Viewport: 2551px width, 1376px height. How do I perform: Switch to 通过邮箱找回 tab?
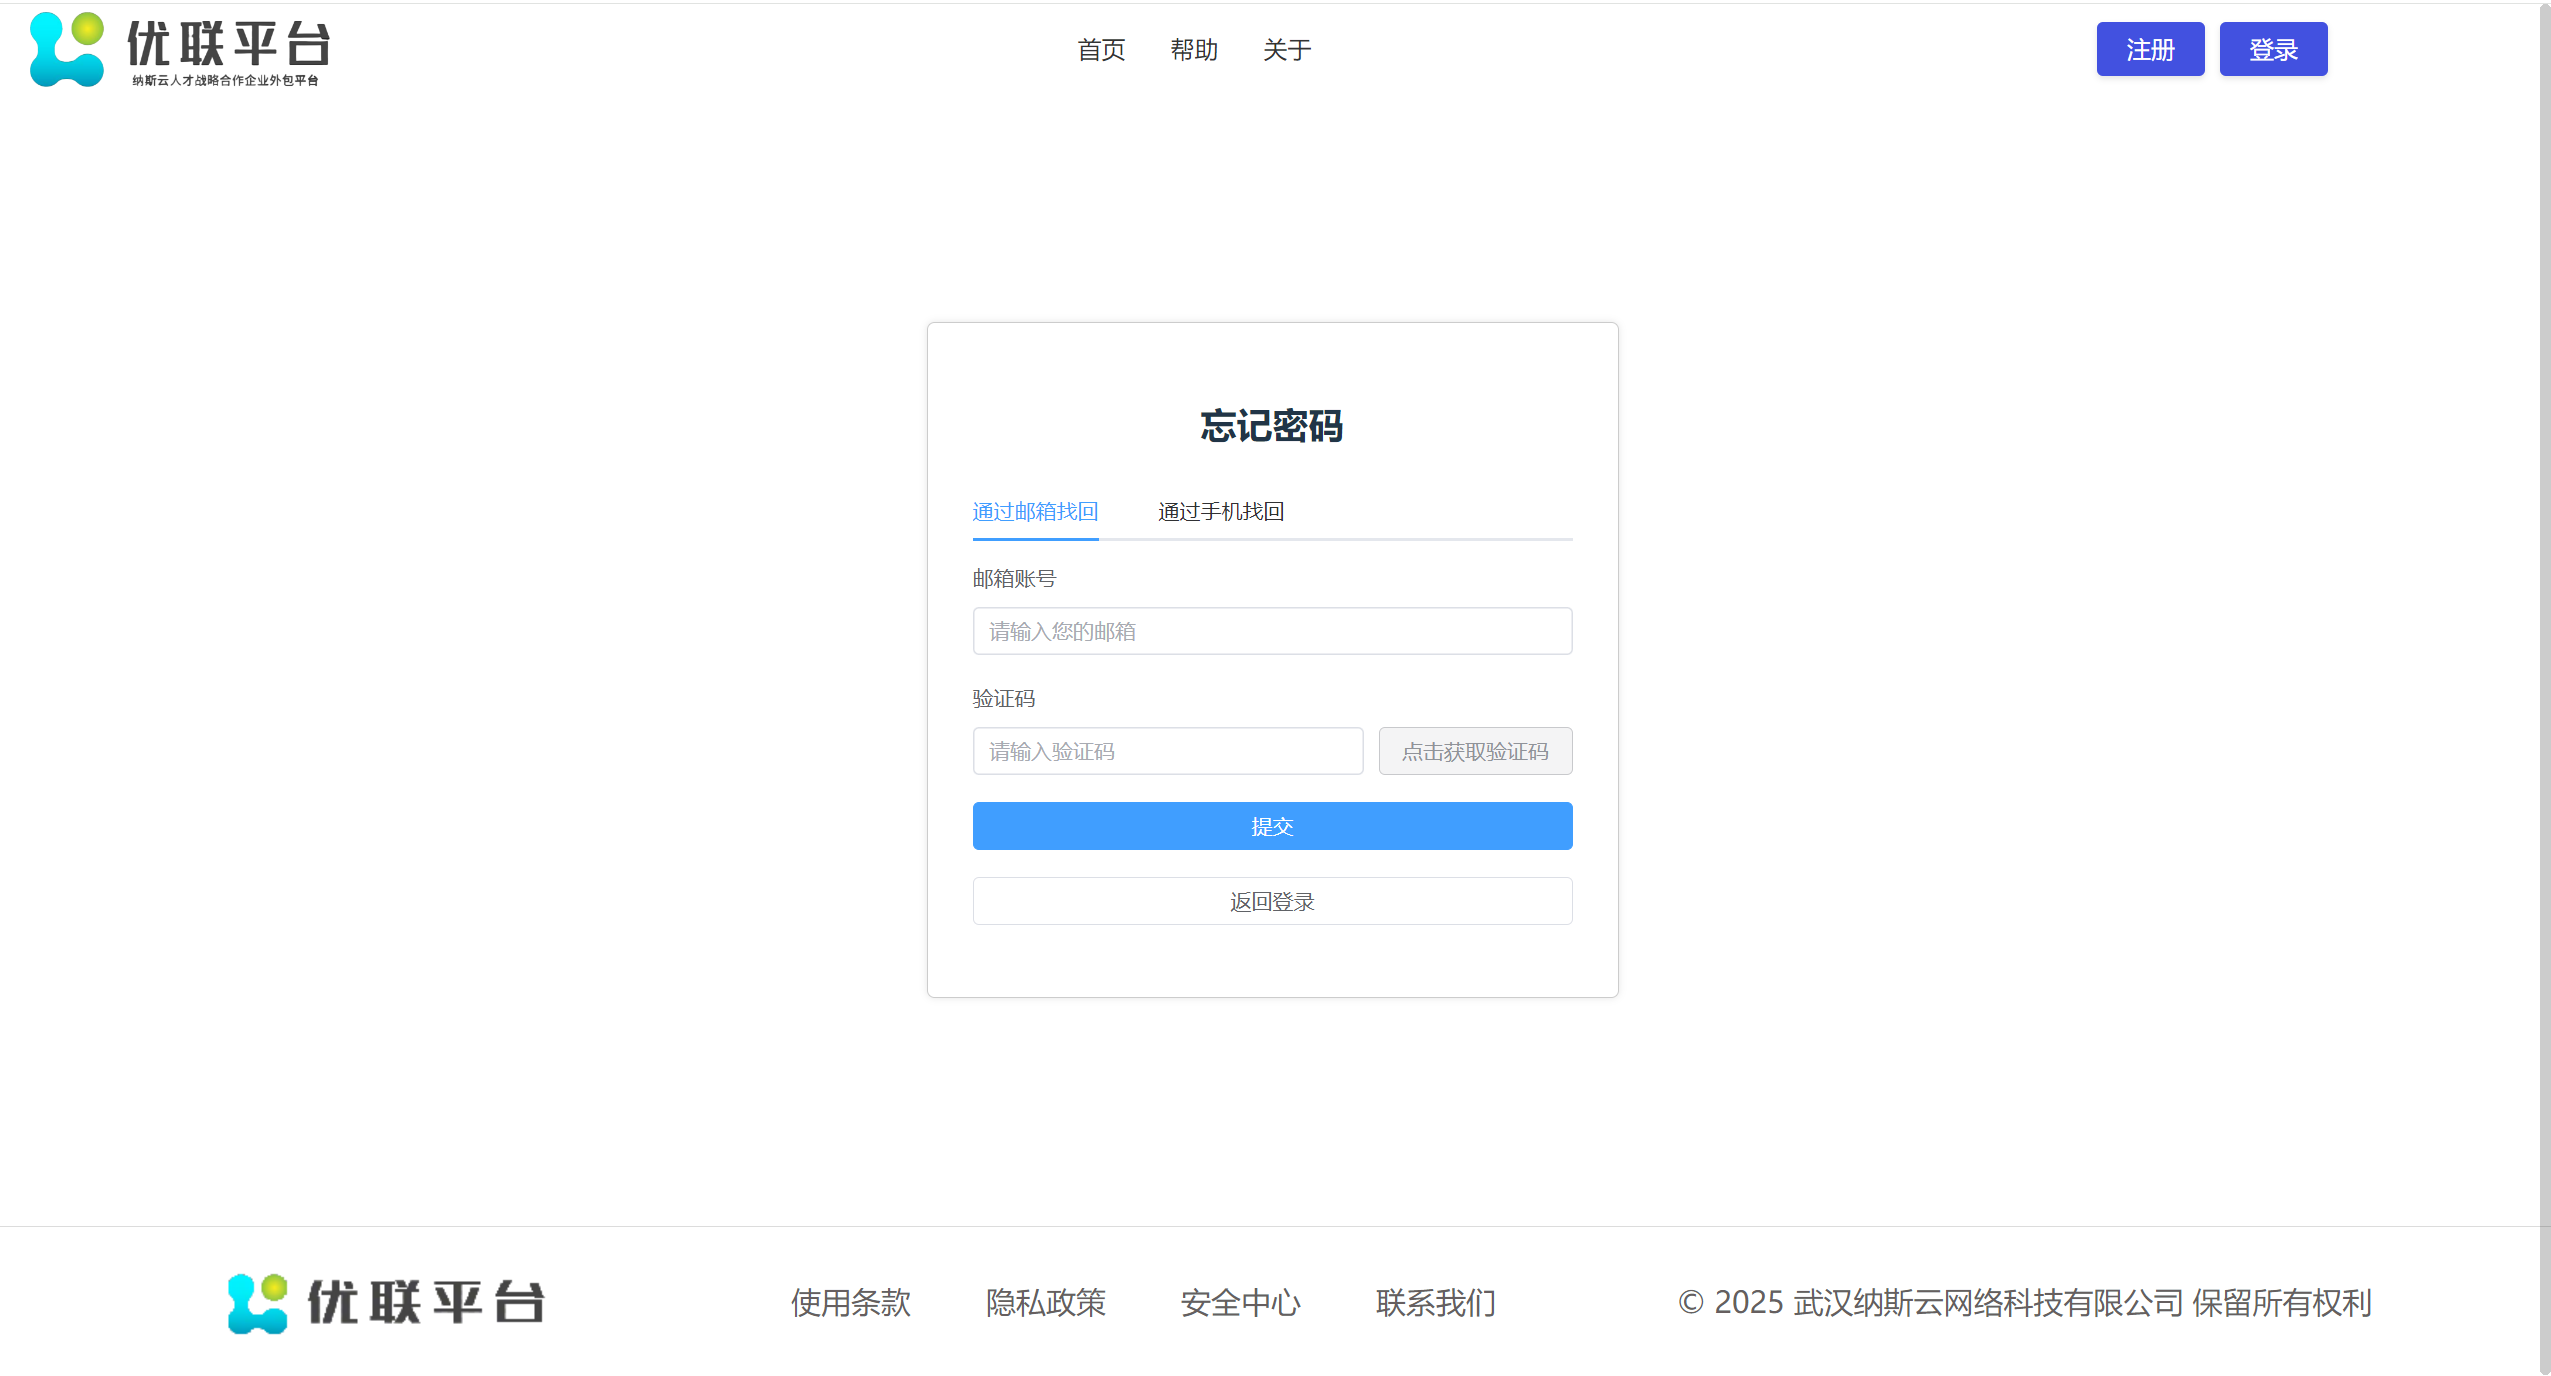1035,512
